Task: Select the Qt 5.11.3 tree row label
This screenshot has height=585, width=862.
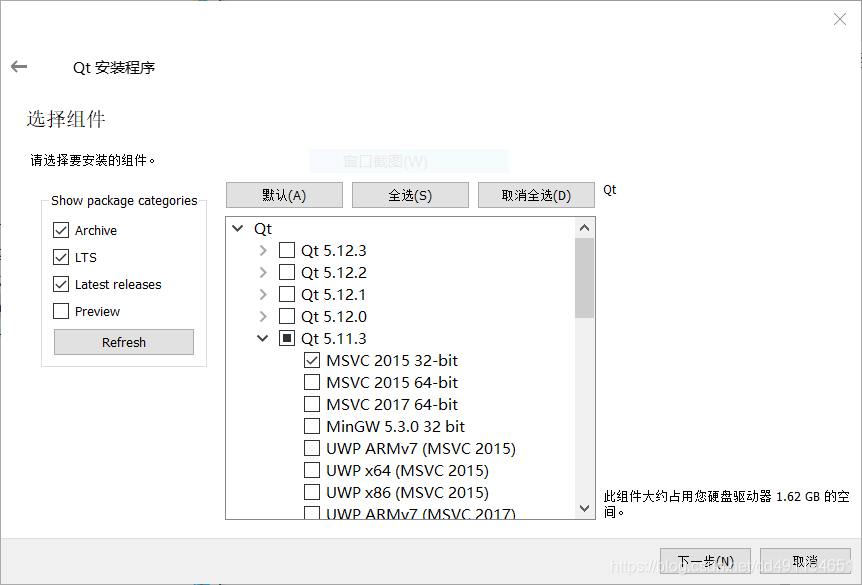Action: (334, 339)
